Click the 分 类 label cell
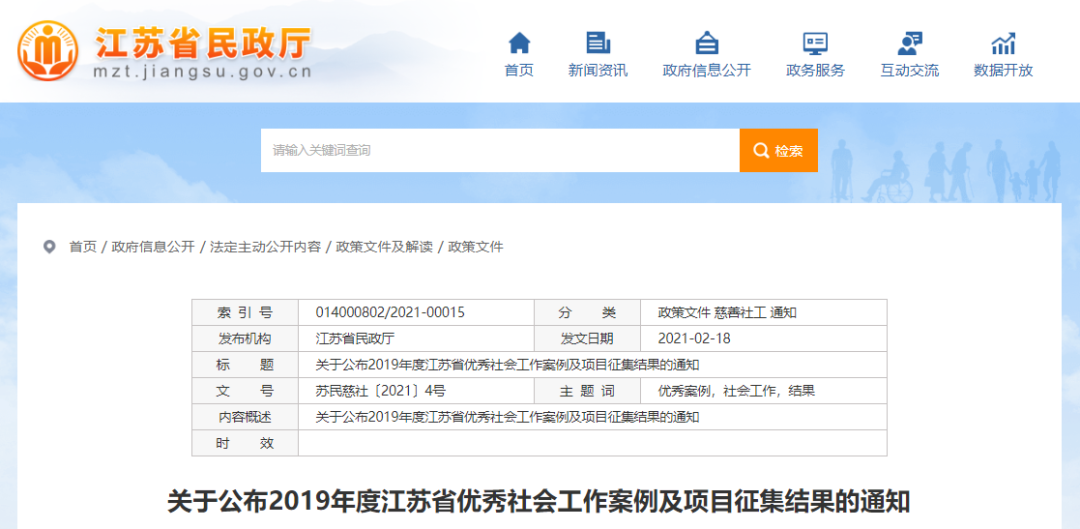 click(x=587, y=313)
